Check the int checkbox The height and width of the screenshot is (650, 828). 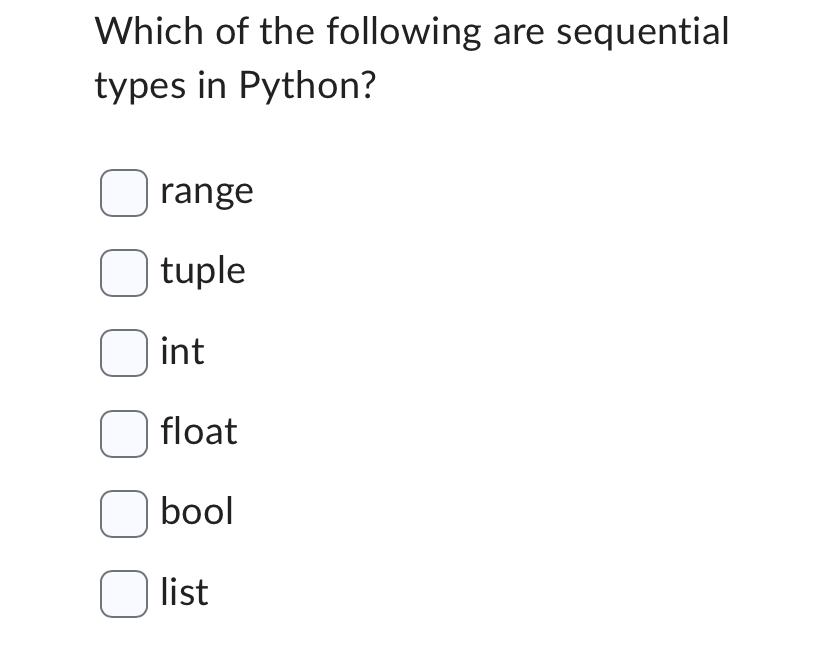pyautogui.click(x=122, y=352)
